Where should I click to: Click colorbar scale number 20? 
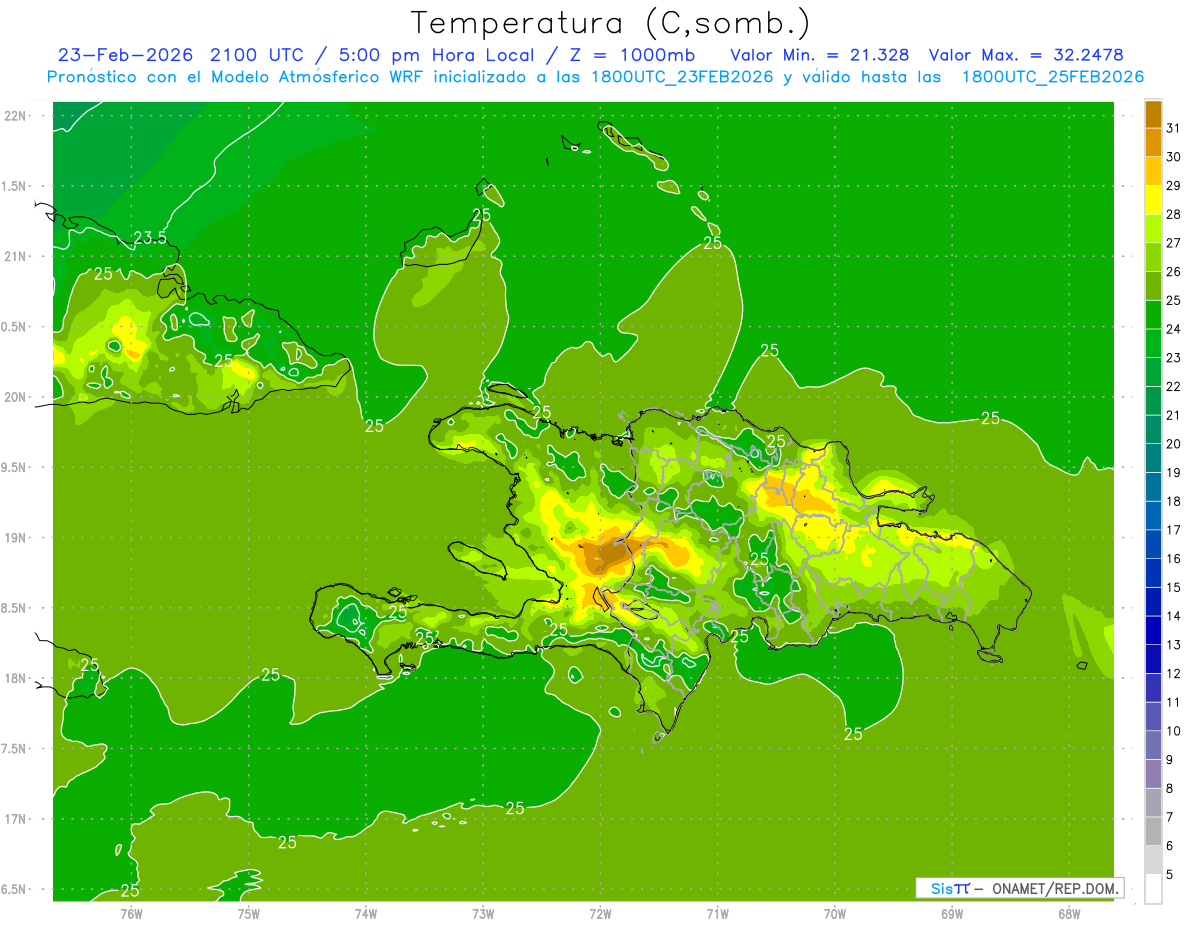coord(1174,444)
